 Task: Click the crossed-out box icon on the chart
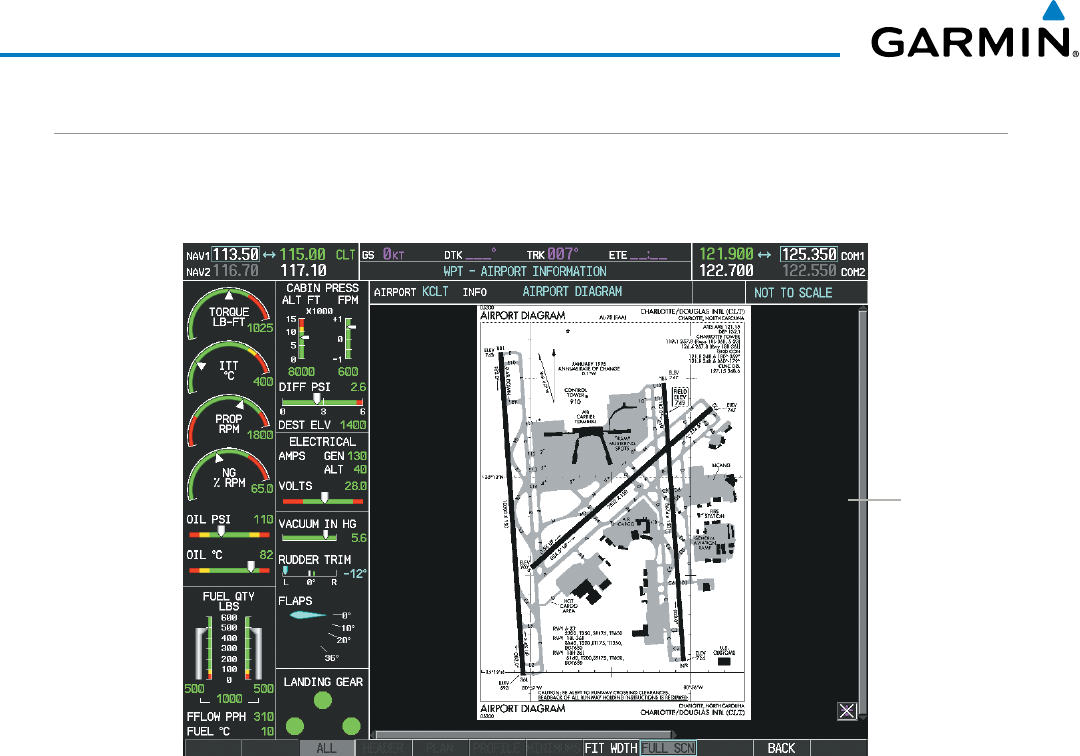point(847,711)
